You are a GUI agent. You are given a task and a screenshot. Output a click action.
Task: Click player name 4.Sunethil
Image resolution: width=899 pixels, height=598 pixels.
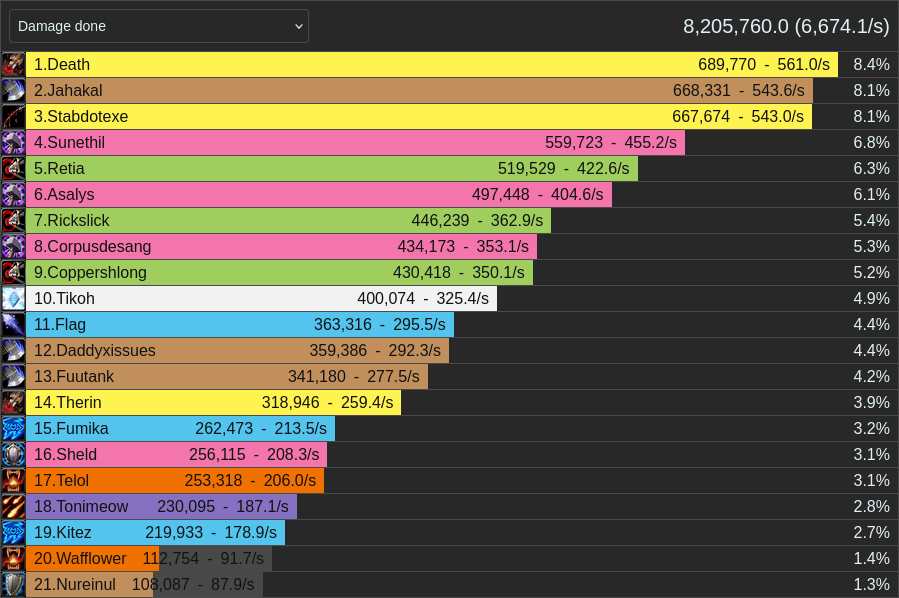click(x=69, y=143)
